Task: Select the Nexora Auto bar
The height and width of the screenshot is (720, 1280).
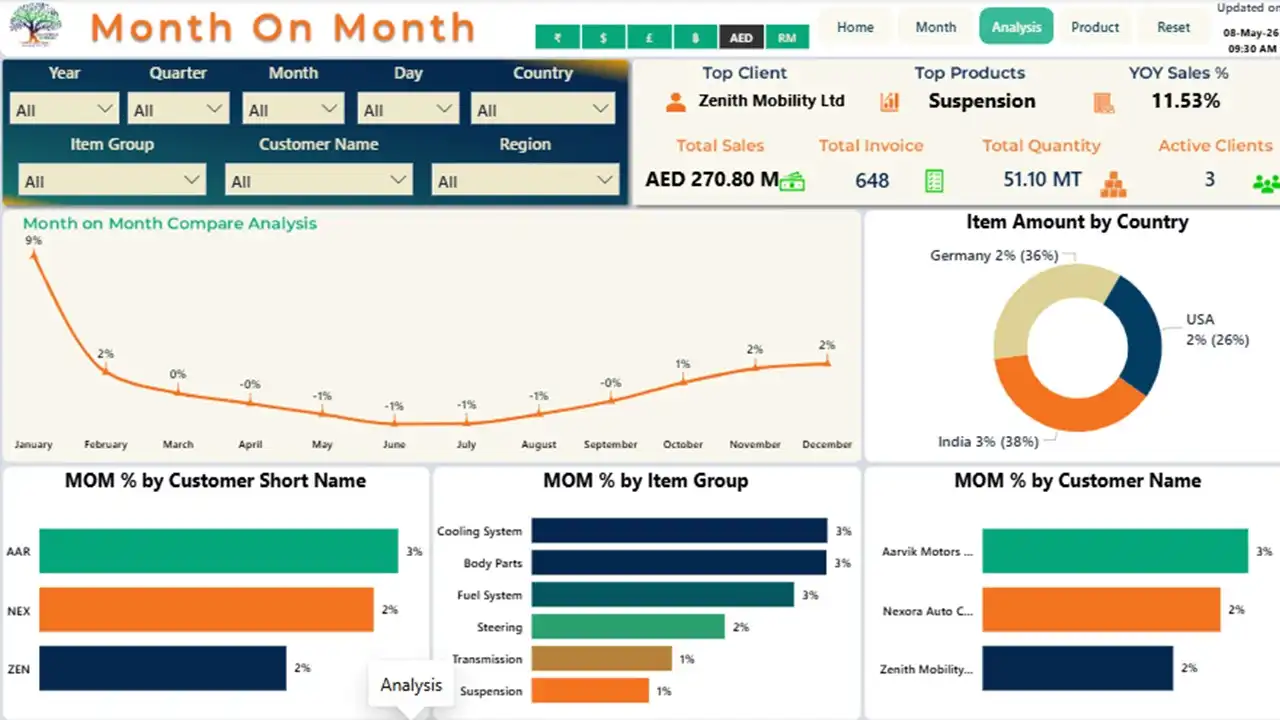Action: click(1101, 609)
